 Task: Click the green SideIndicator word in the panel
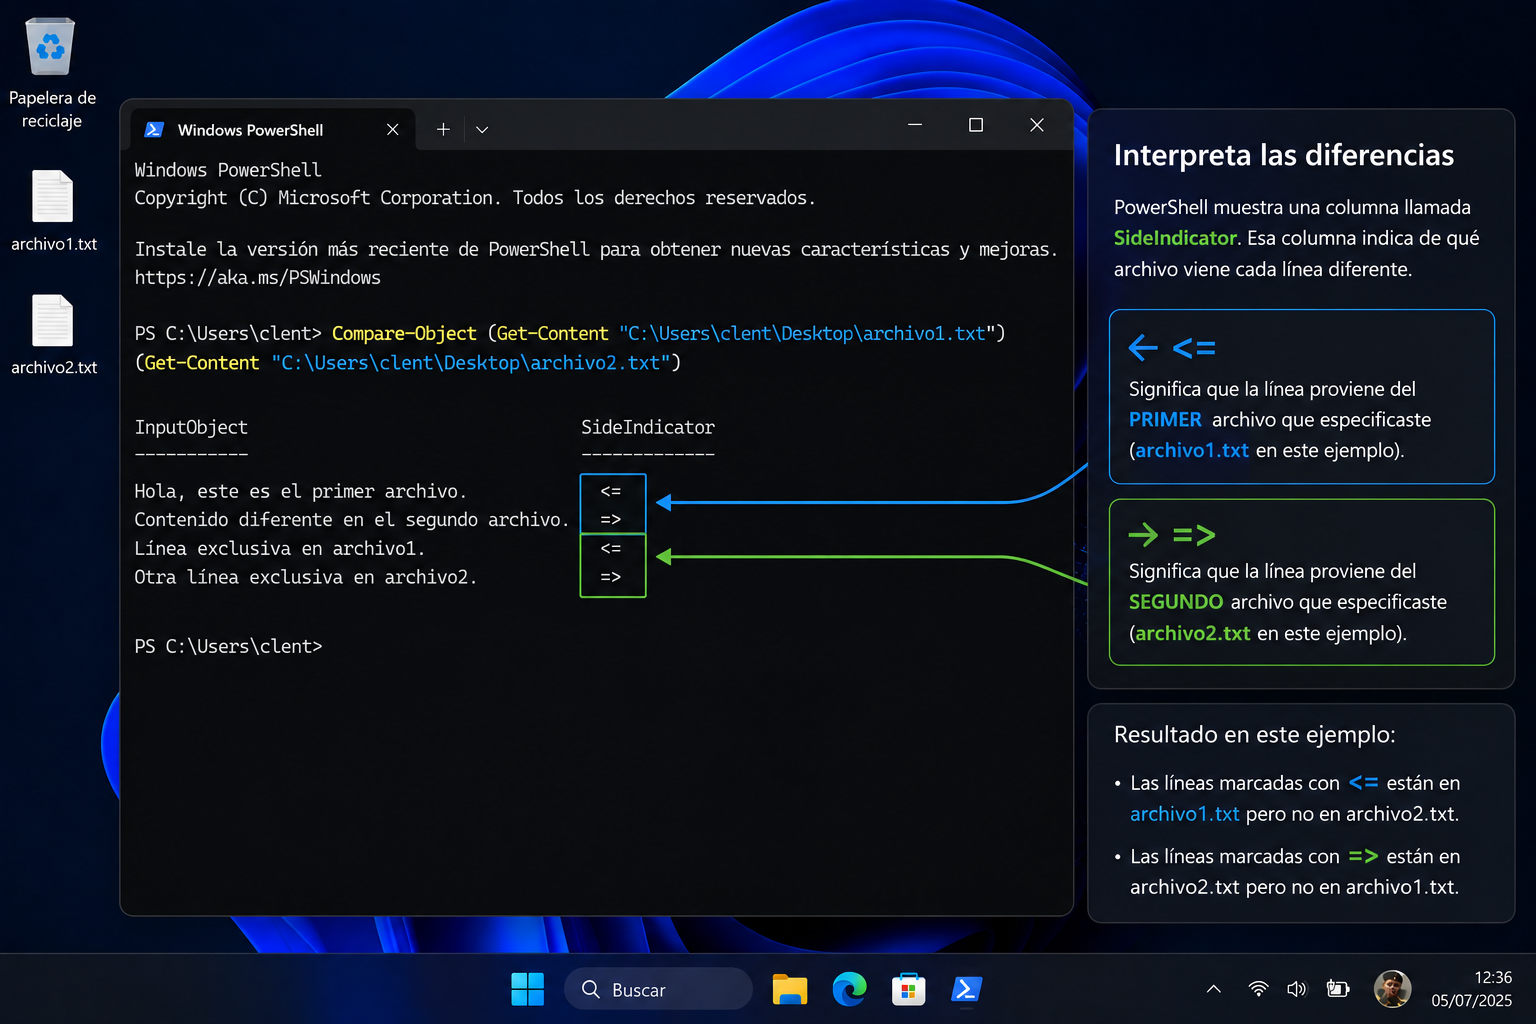click(x=1175, y=238)
